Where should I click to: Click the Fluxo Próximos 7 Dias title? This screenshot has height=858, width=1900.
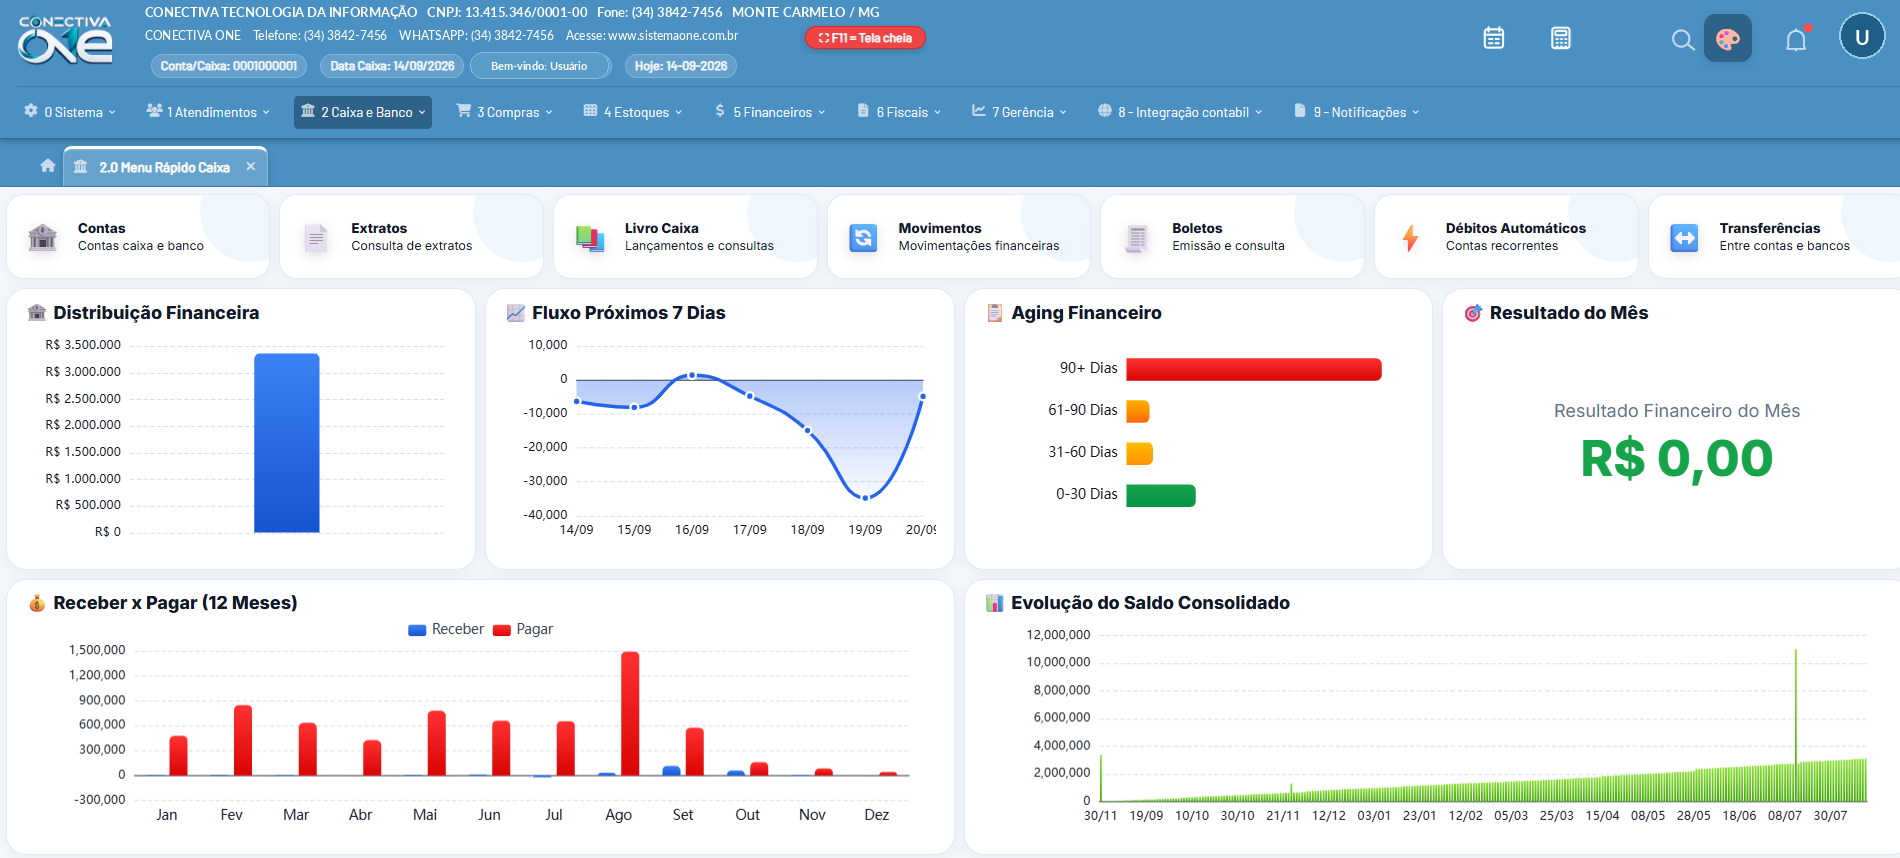pyautogui.click(x=629, y=313)
